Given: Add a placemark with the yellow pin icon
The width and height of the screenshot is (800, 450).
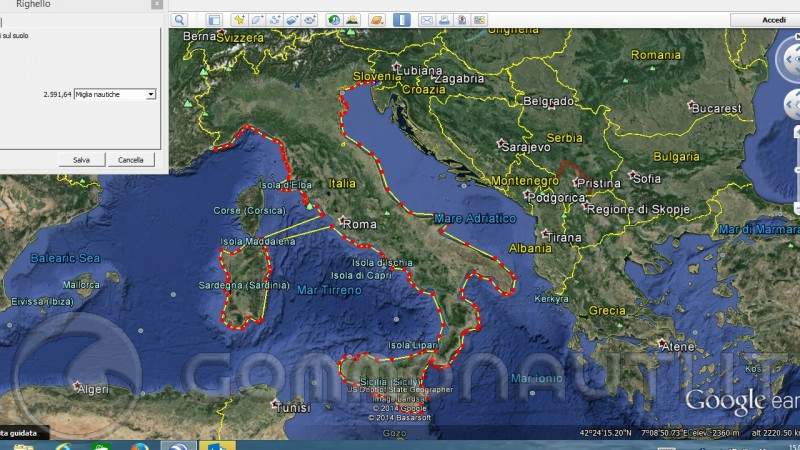Looking at the screenshot, I should coord(239,20).
